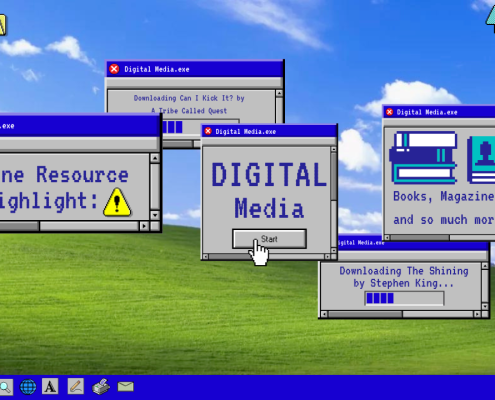The image size is (495, 400).
Task: Open the magnifier search icon in taskbar
Action: tap(6, 387)
